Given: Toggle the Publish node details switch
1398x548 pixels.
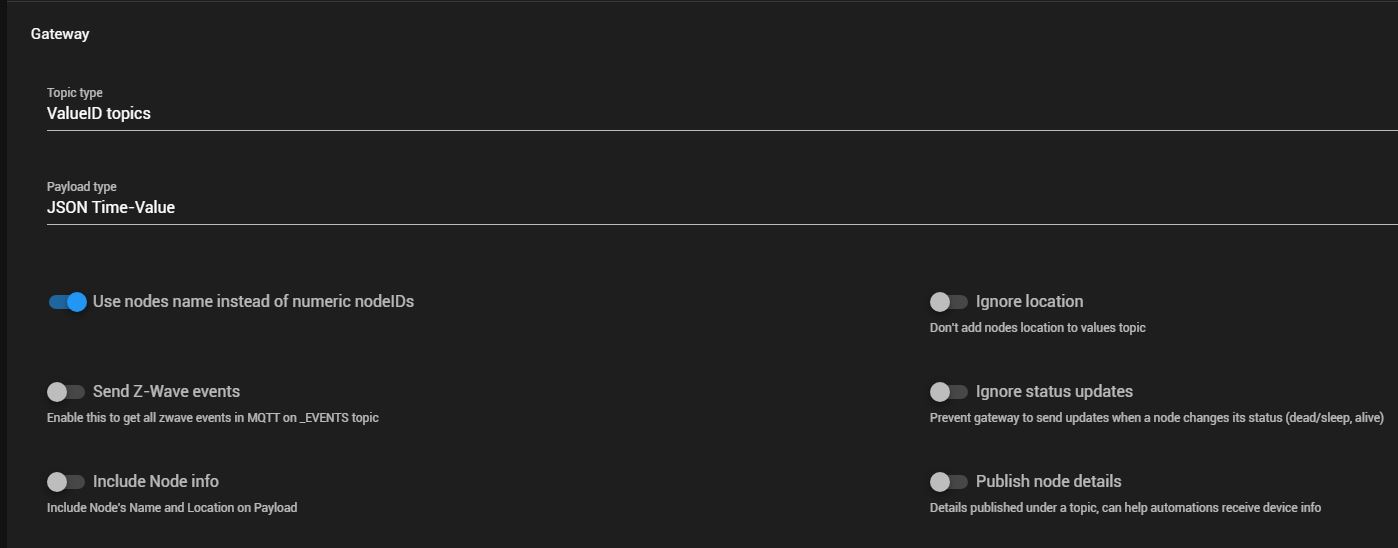Looking at the screenshot, I should click(949, 482).
